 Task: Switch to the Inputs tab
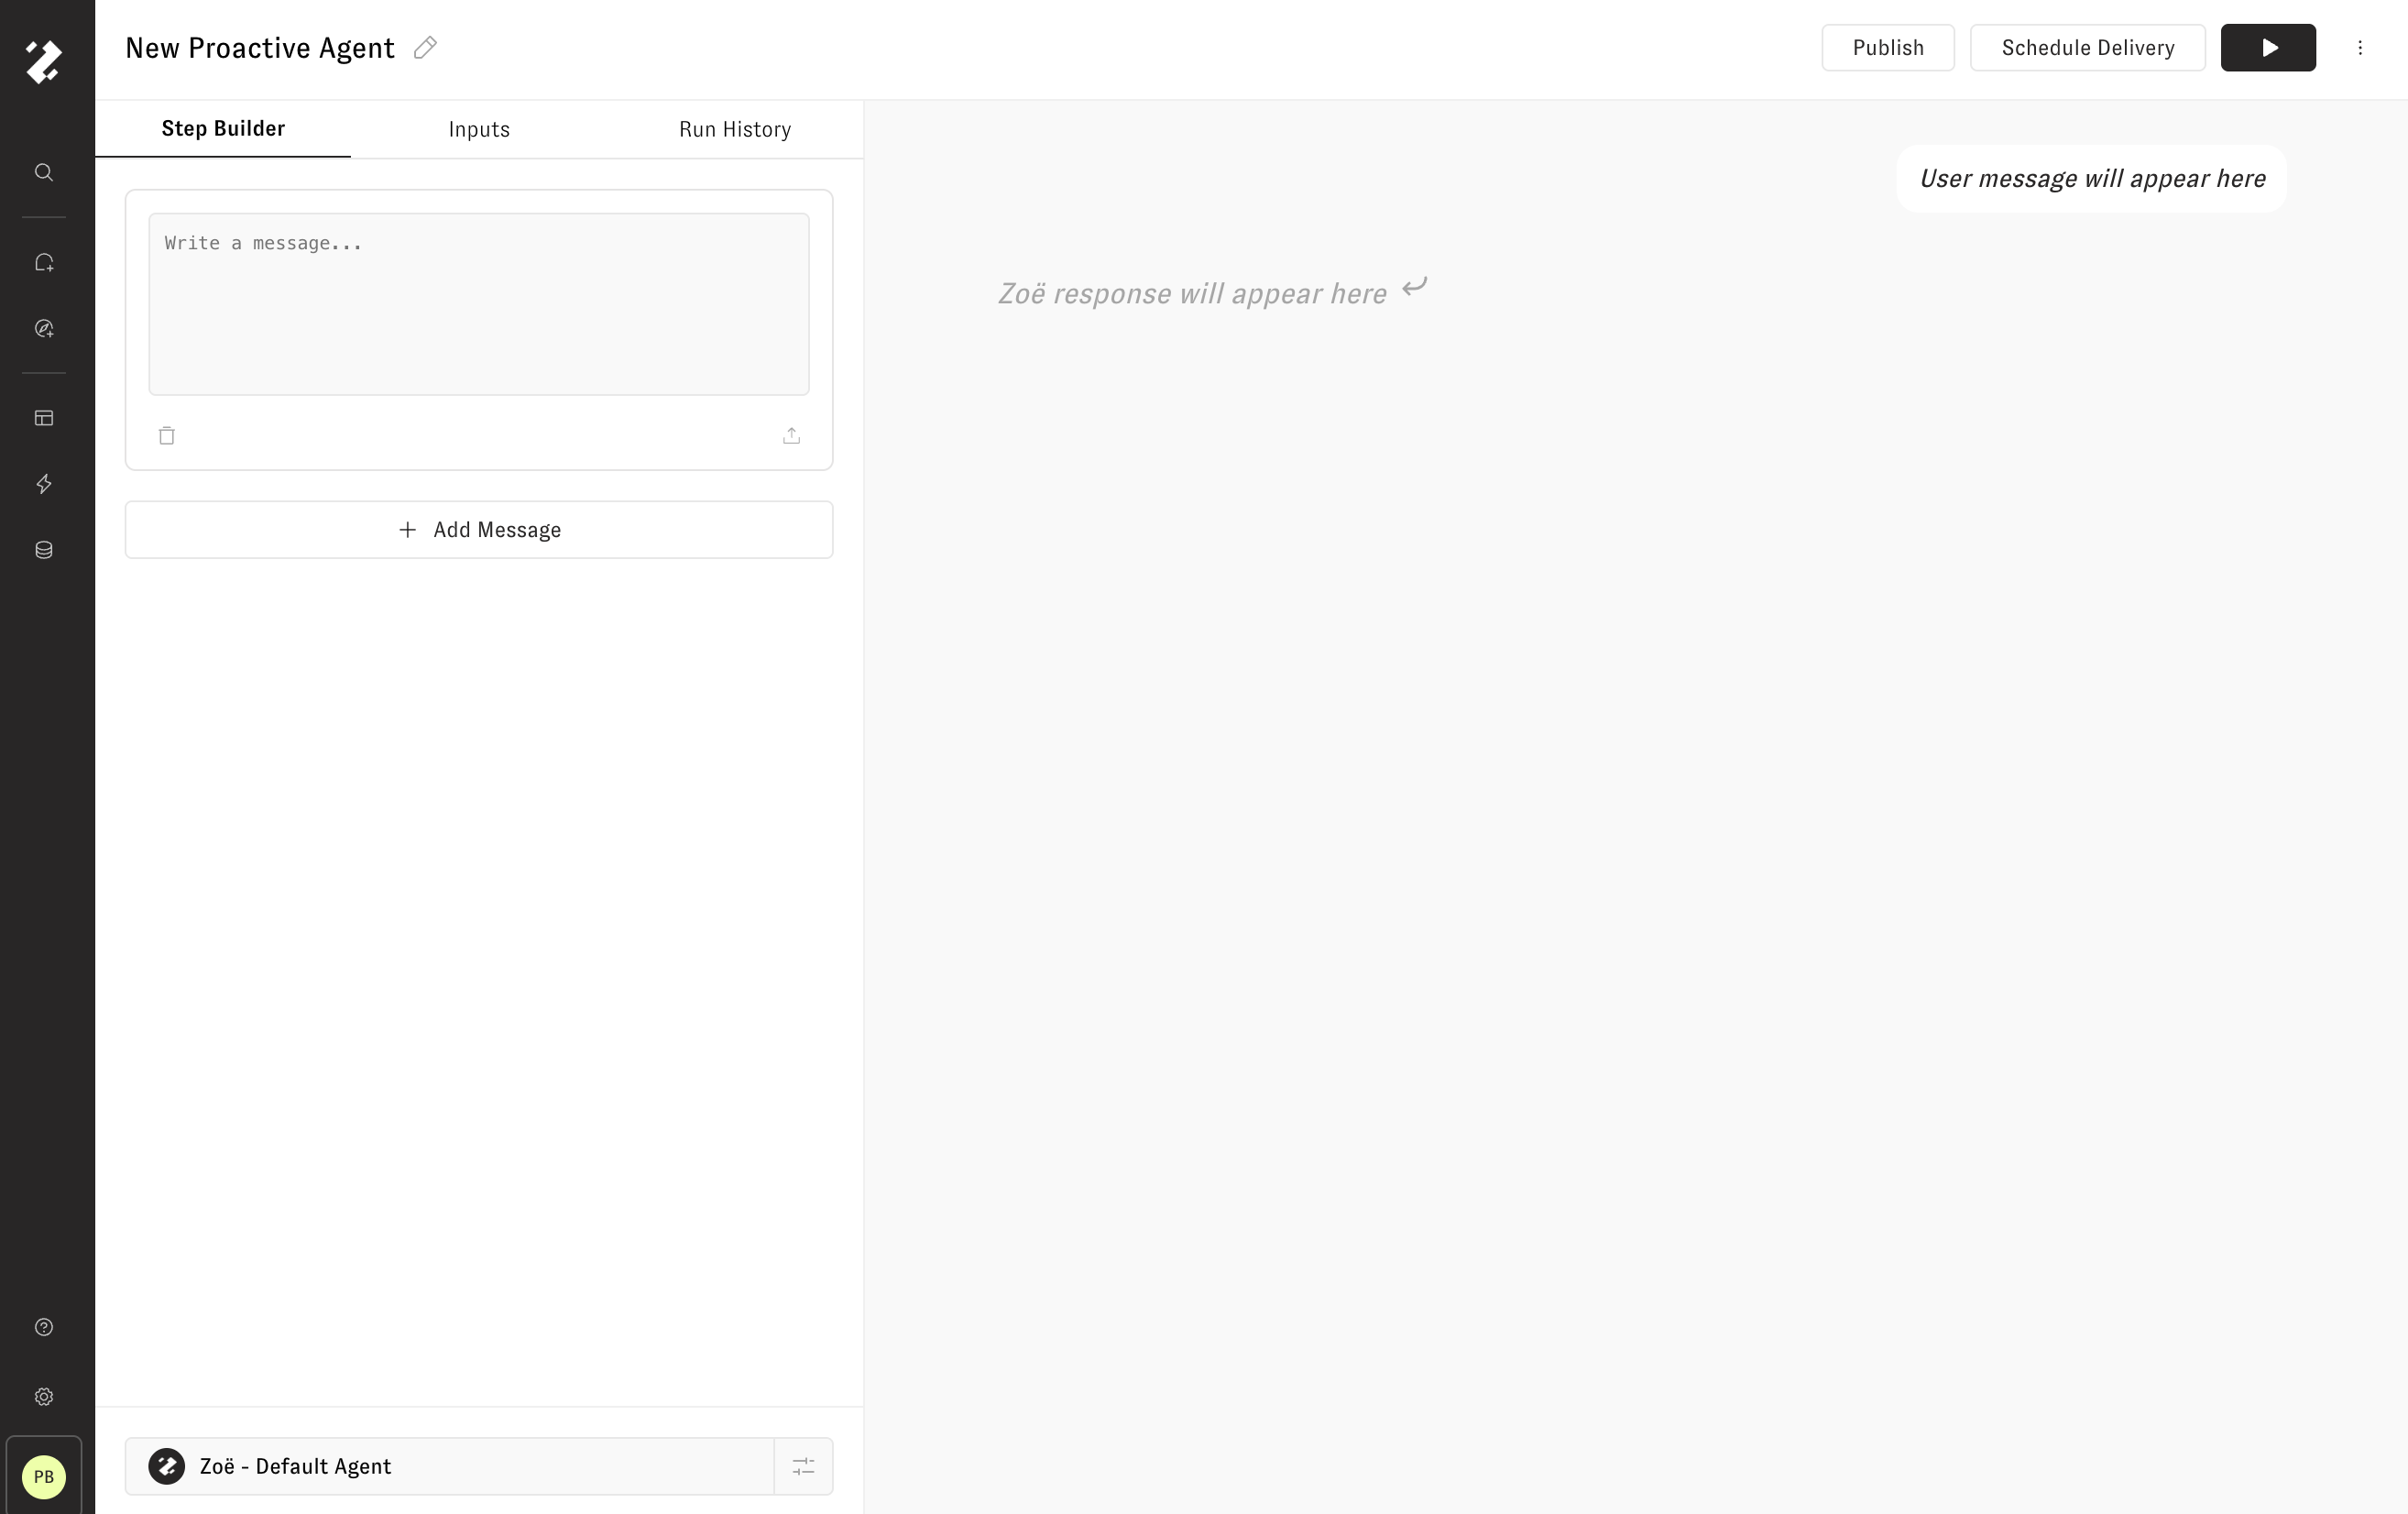pos(479,129)
